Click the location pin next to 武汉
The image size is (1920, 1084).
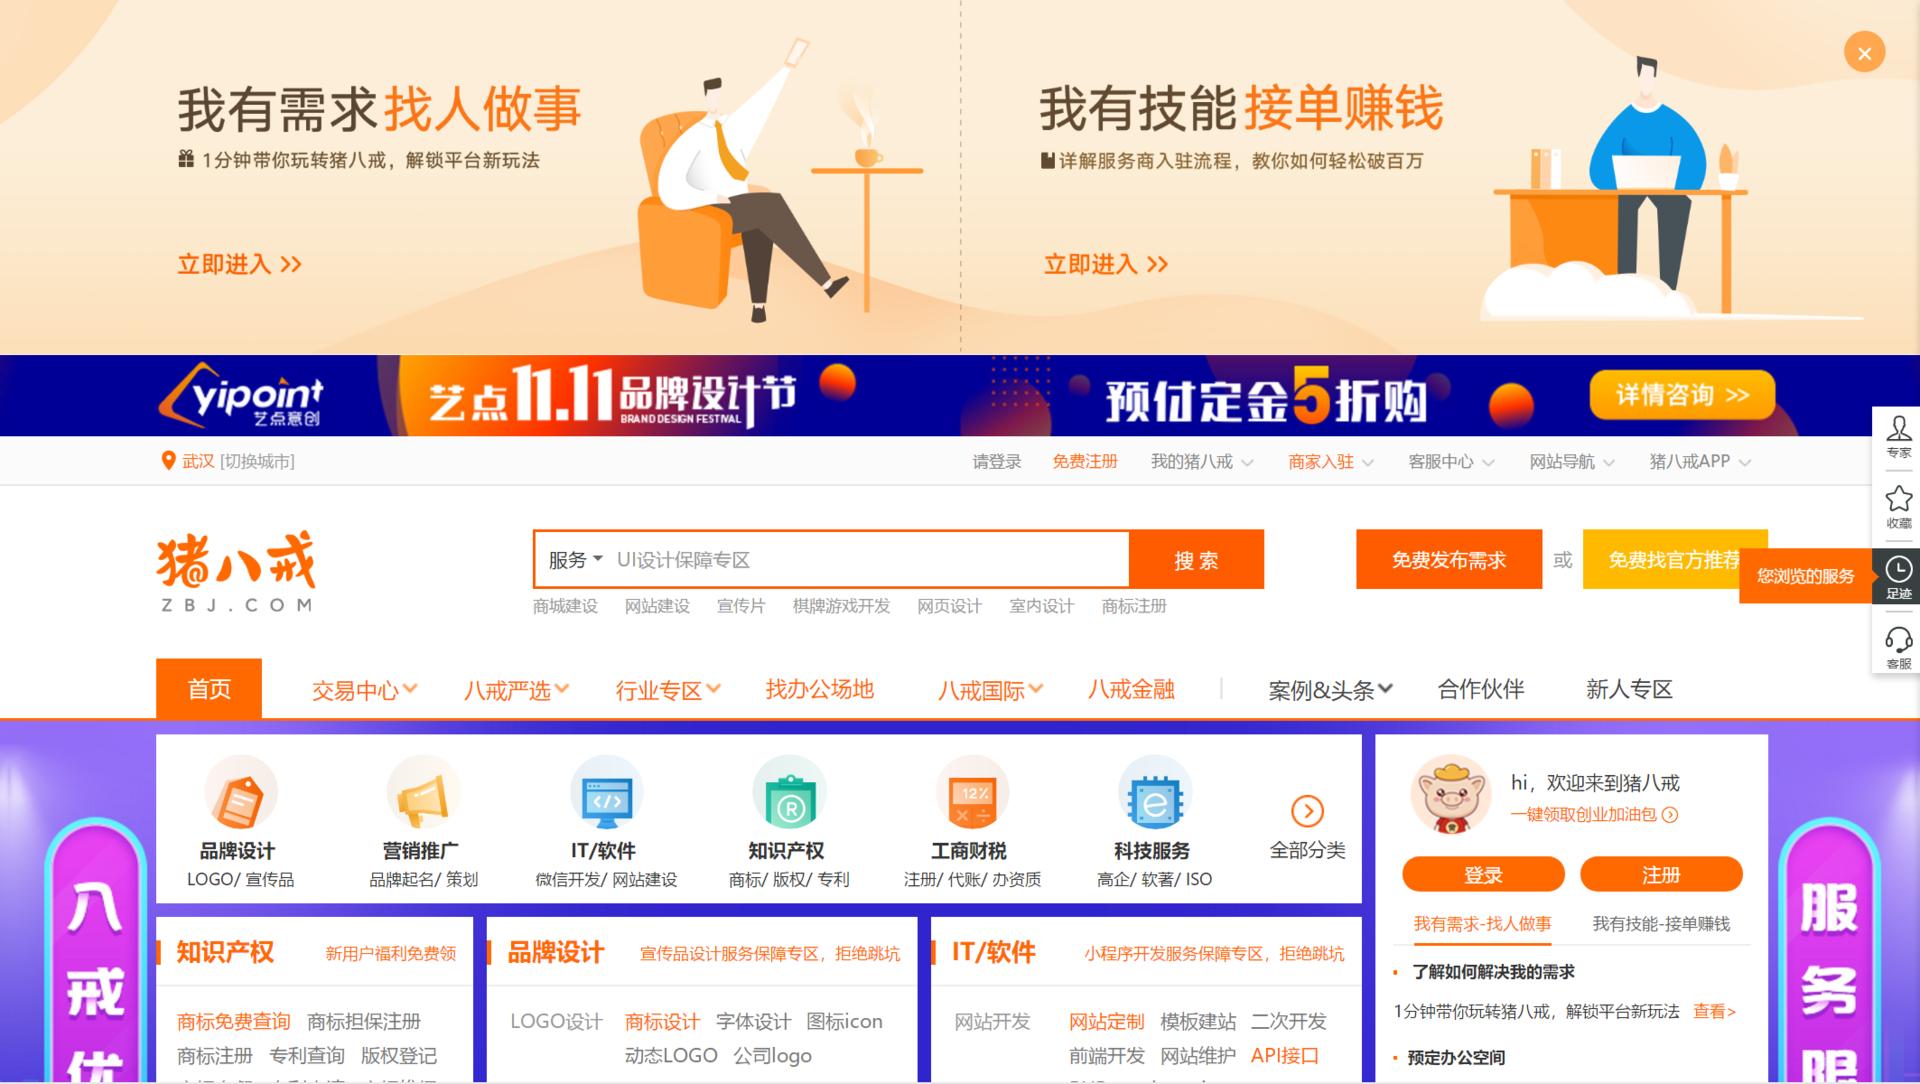pos(168,460)
